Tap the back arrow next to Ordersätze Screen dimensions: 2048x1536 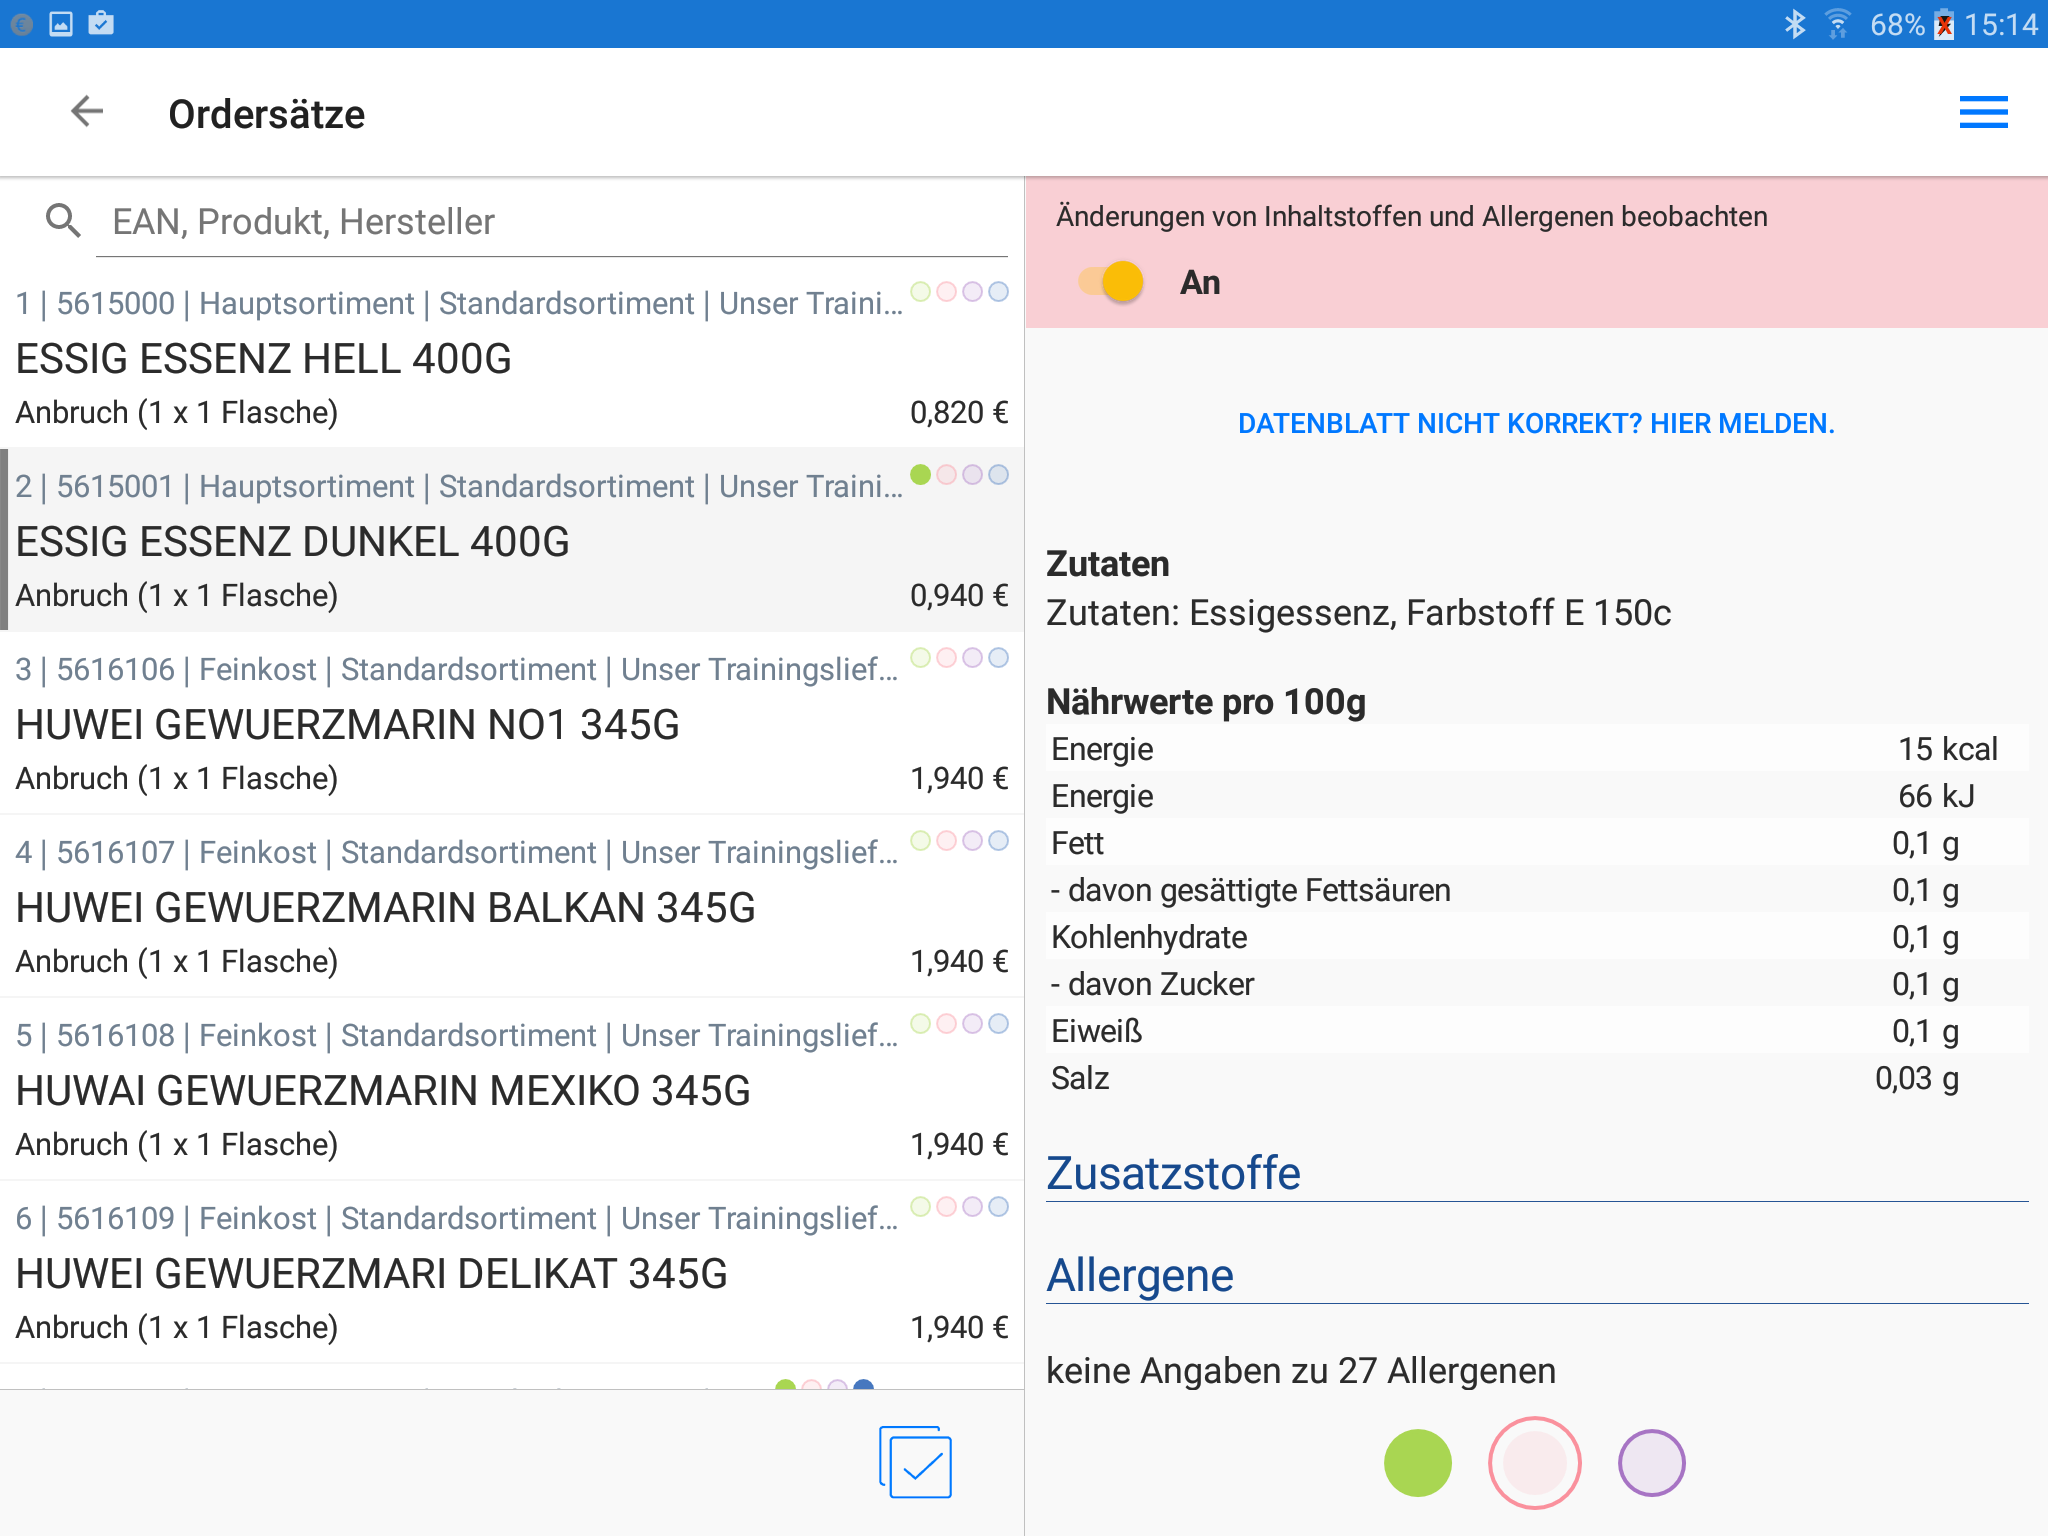pyautogui.click(x=88, y=112)
